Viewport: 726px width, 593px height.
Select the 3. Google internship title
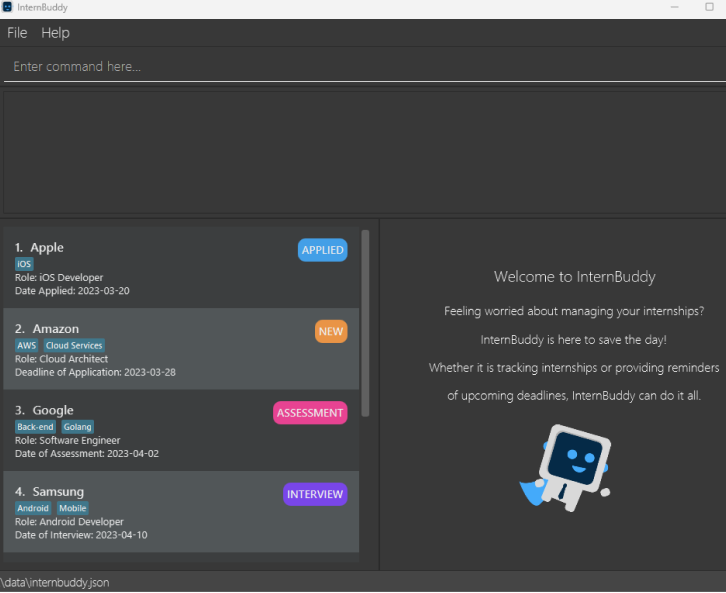point(44,411)
